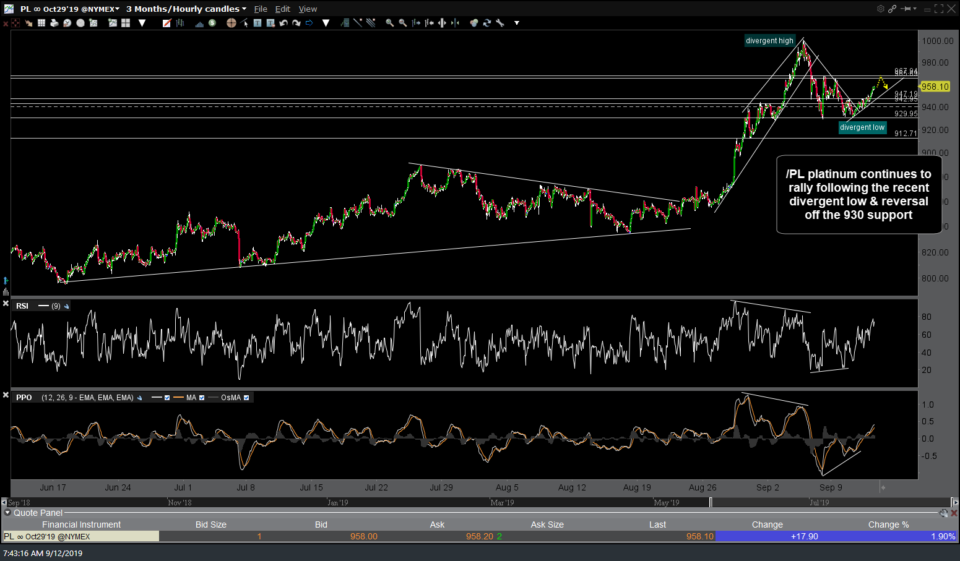Open the PL Oct29'19 @NYMEX symbol dropdown
The width and height of the screenshot is (960, 561).
click(x=69, y=9)
